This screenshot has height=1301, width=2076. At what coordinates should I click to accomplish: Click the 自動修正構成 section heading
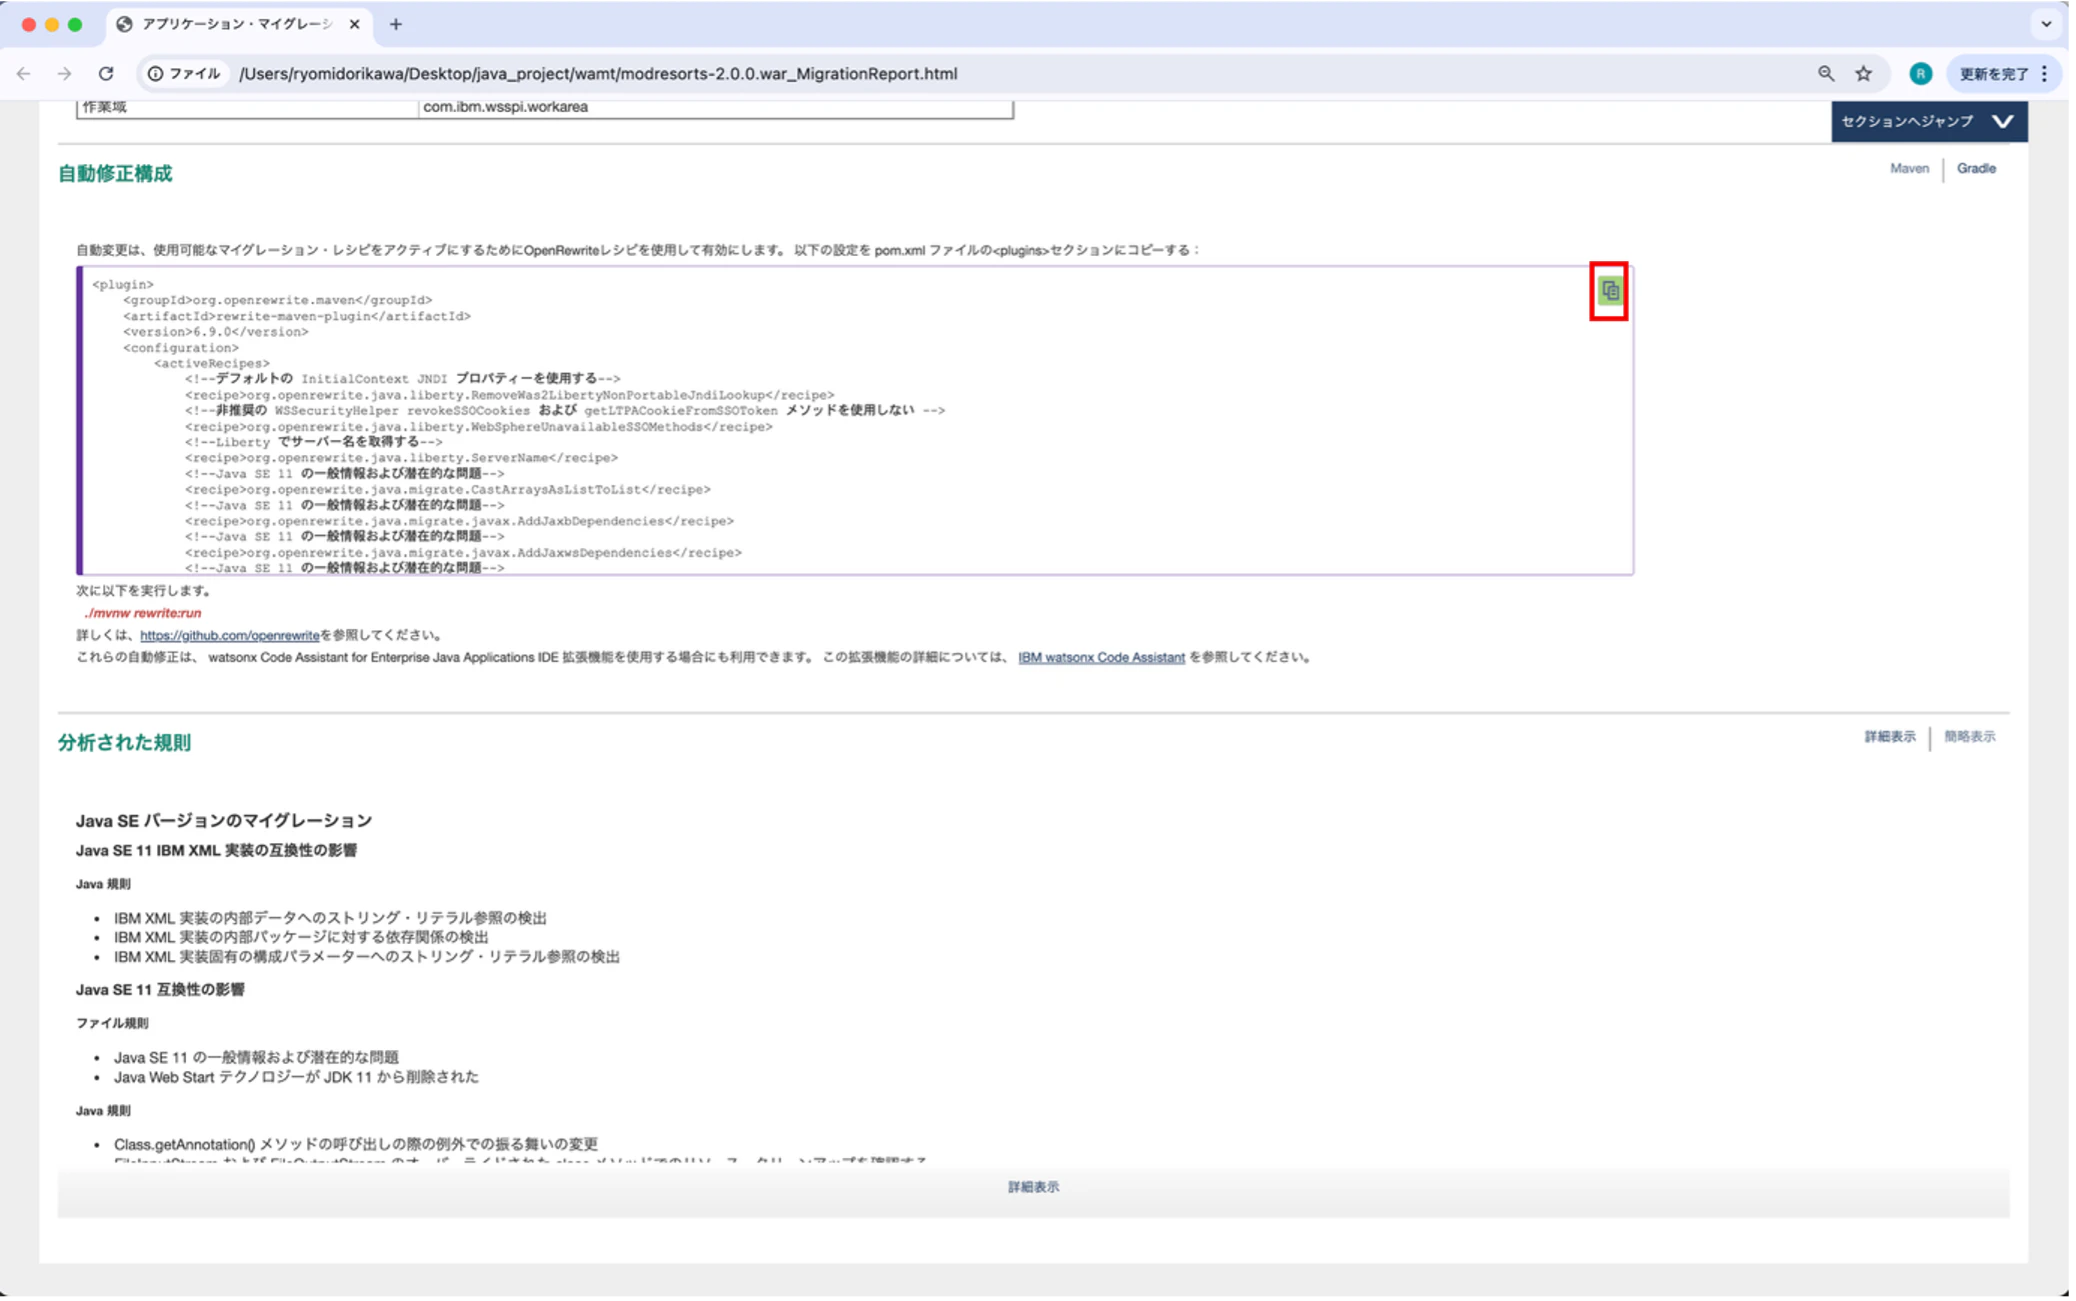pos(115,174)
